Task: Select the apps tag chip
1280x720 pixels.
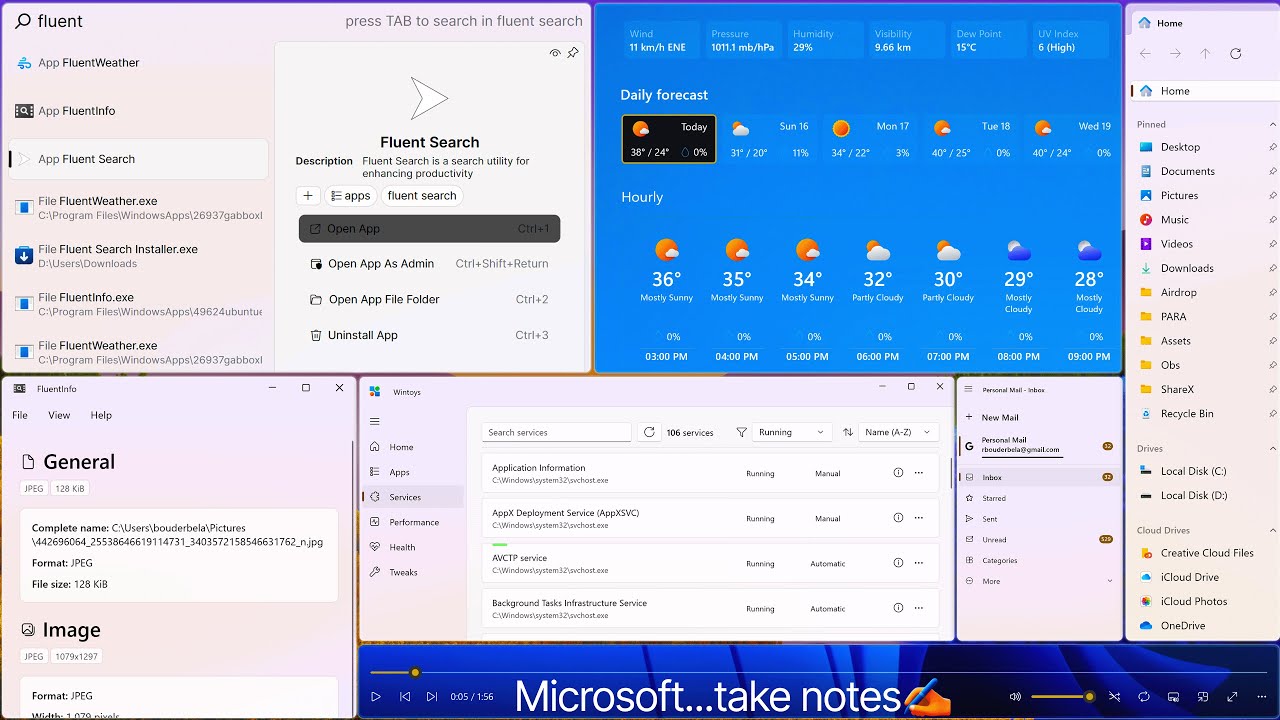Action: point(351,196)
